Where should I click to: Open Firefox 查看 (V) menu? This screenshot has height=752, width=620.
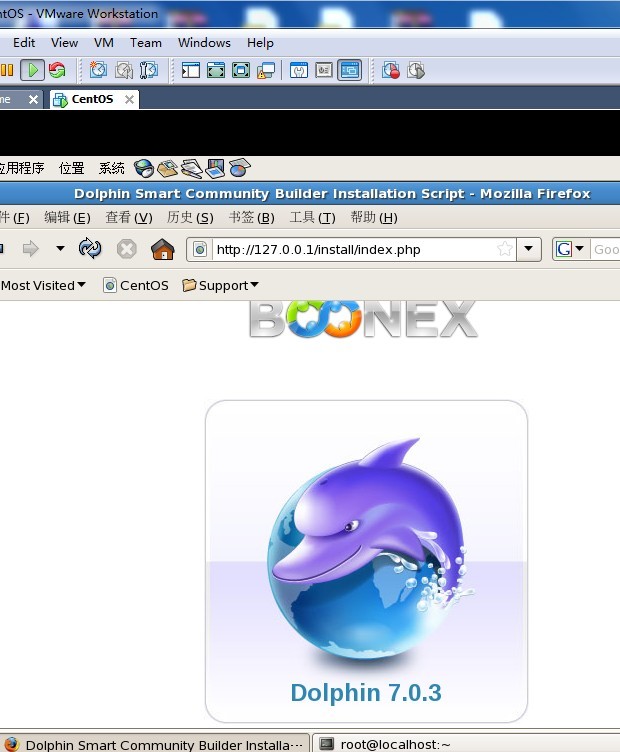pos(129,218)
